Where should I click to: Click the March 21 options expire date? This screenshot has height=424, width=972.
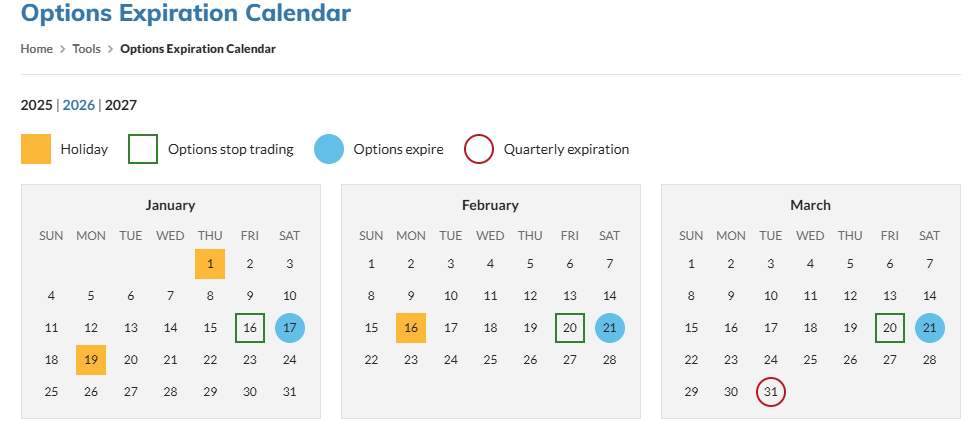coord(929,328)
